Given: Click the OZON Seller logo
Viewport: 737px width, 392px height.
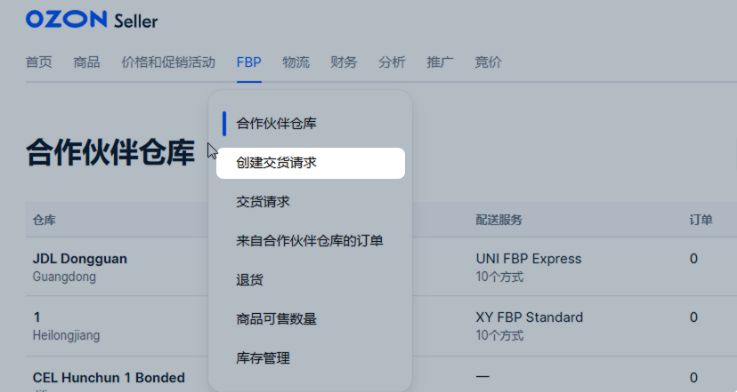Looking at the screenshot, I should pos(92,20).
